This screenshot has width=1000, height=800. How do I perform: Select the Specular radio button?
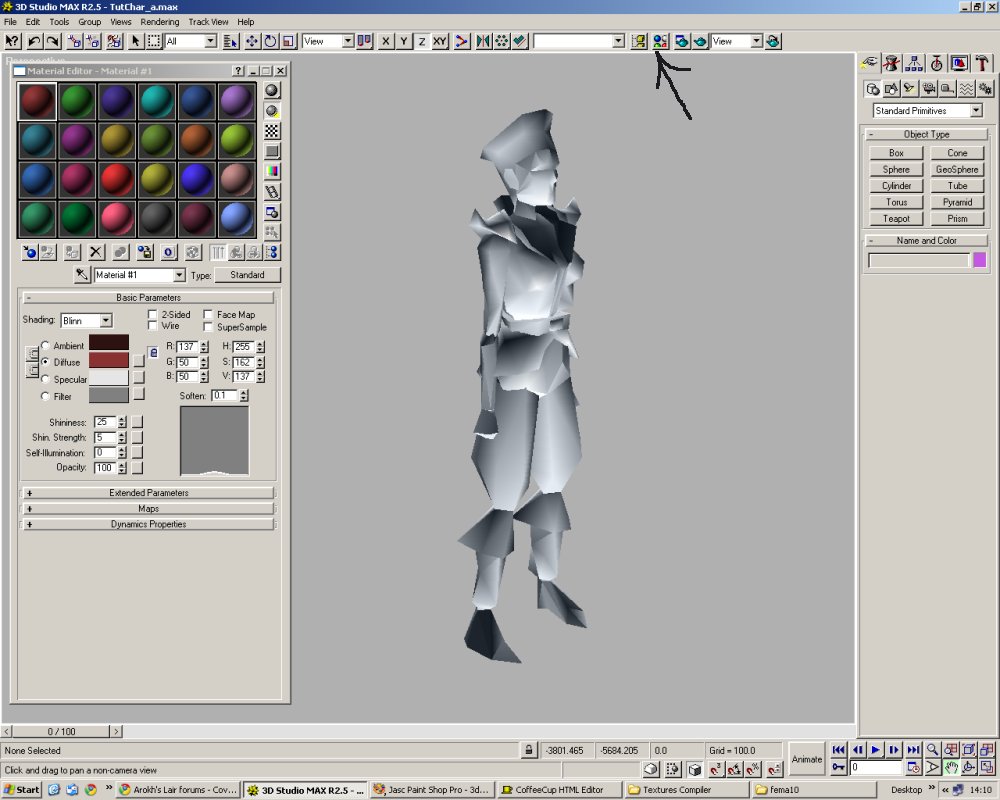[45, 379]
